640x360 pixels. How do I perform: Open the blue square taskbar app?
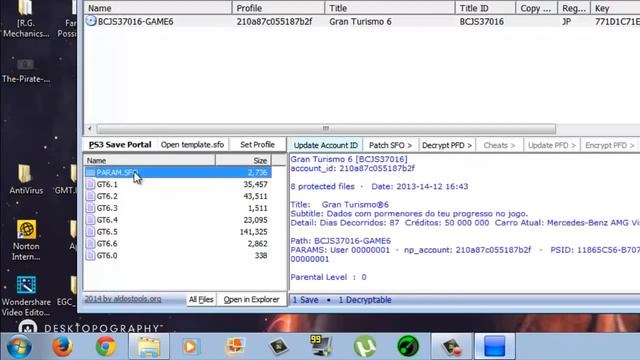(495, 346)
